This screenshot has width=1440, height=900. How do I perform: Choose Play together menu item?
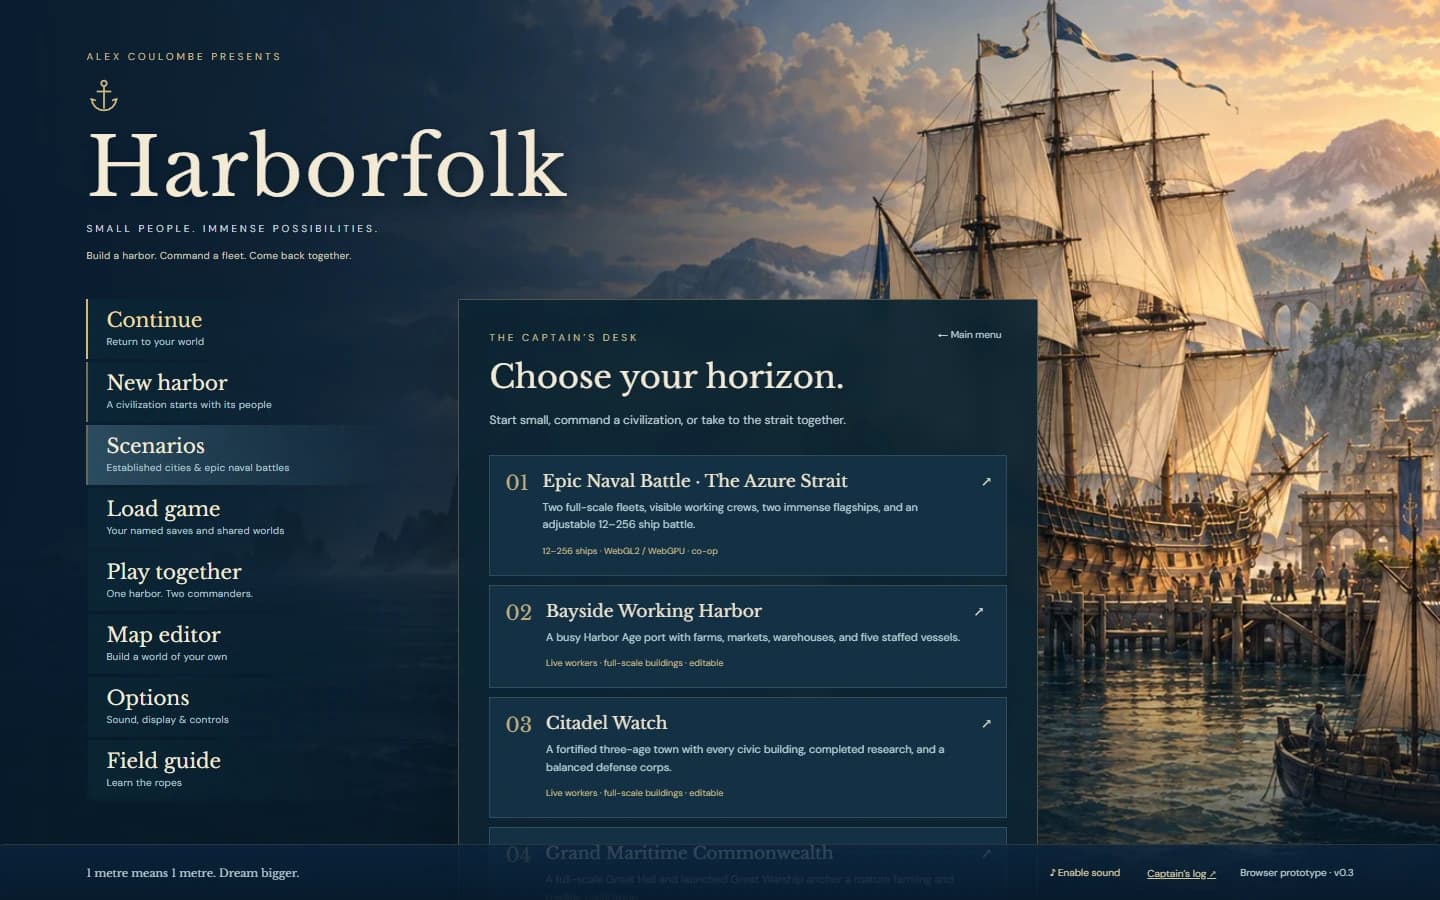pyautogui.click(x=236, y=581)
